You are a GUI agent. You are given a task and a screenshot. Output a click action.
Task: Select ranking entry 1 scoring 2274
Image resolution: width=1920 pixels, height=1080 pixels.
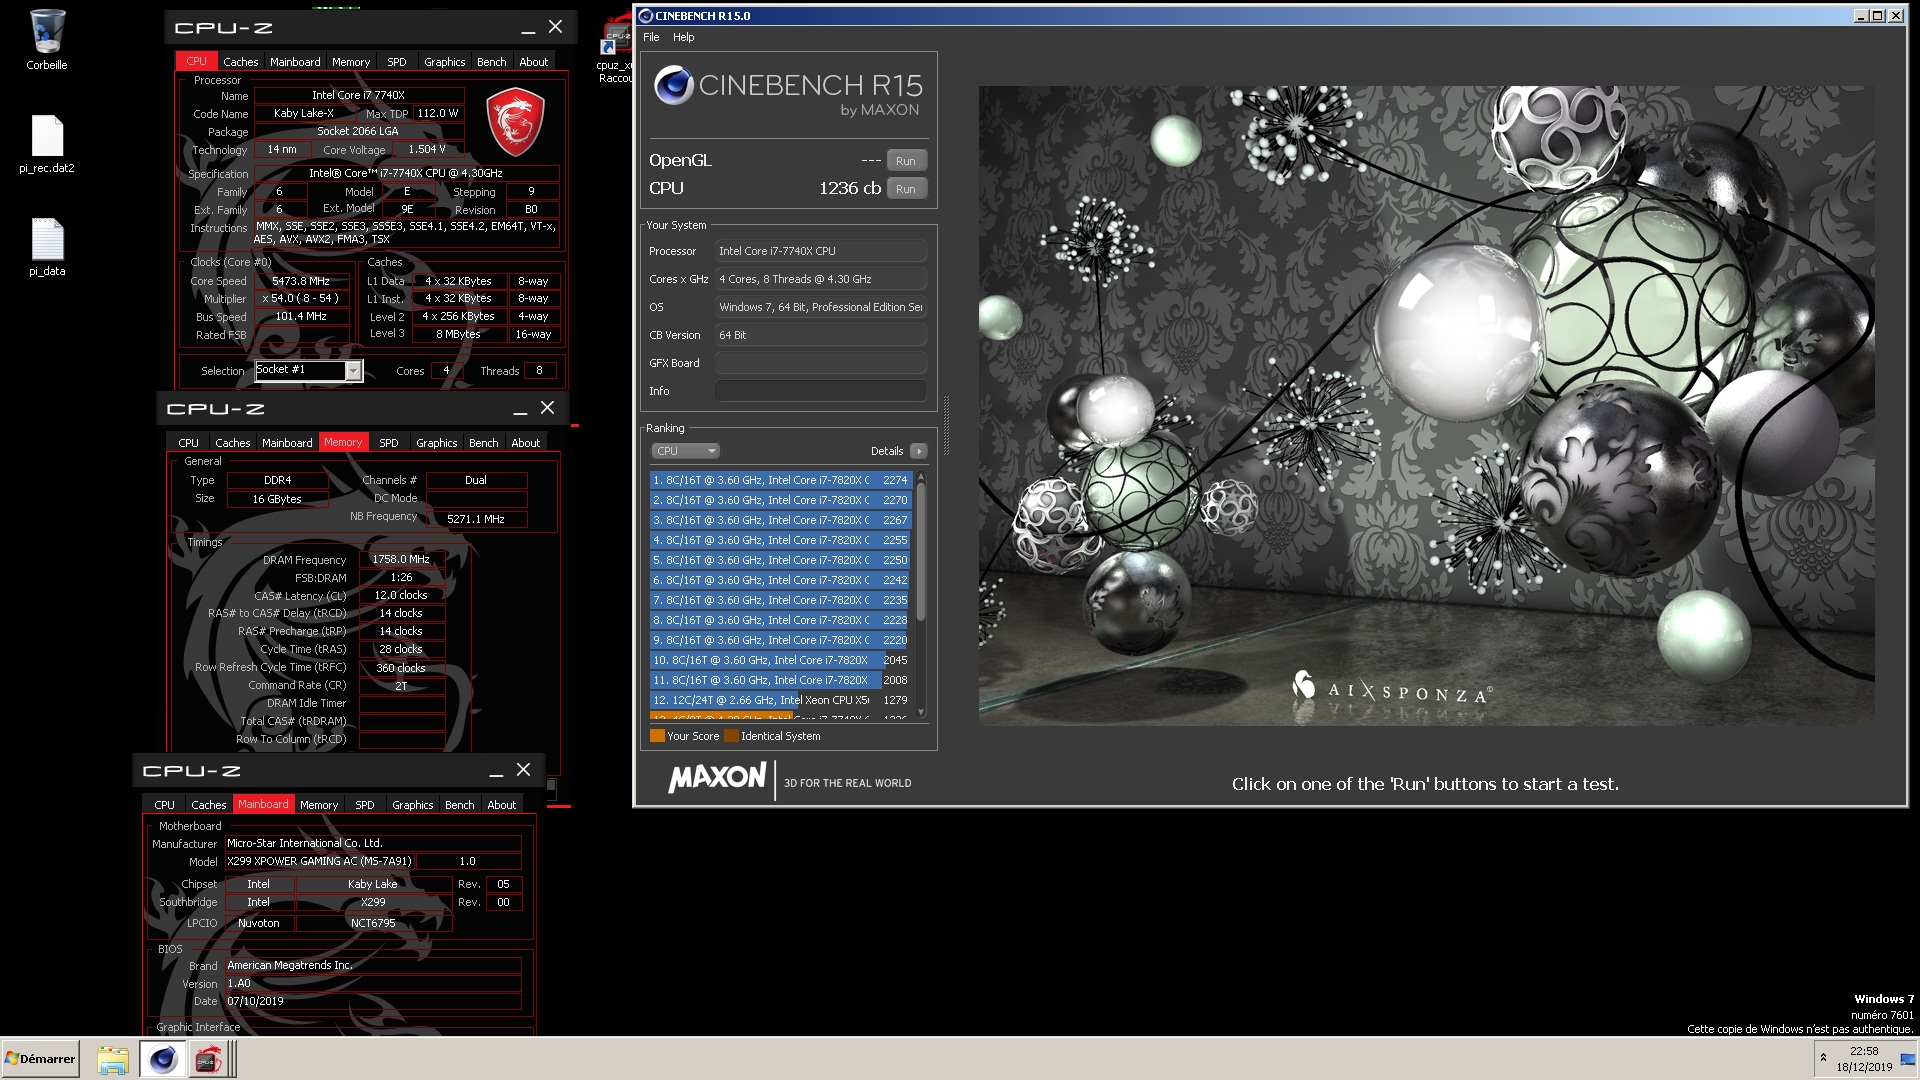780,480
